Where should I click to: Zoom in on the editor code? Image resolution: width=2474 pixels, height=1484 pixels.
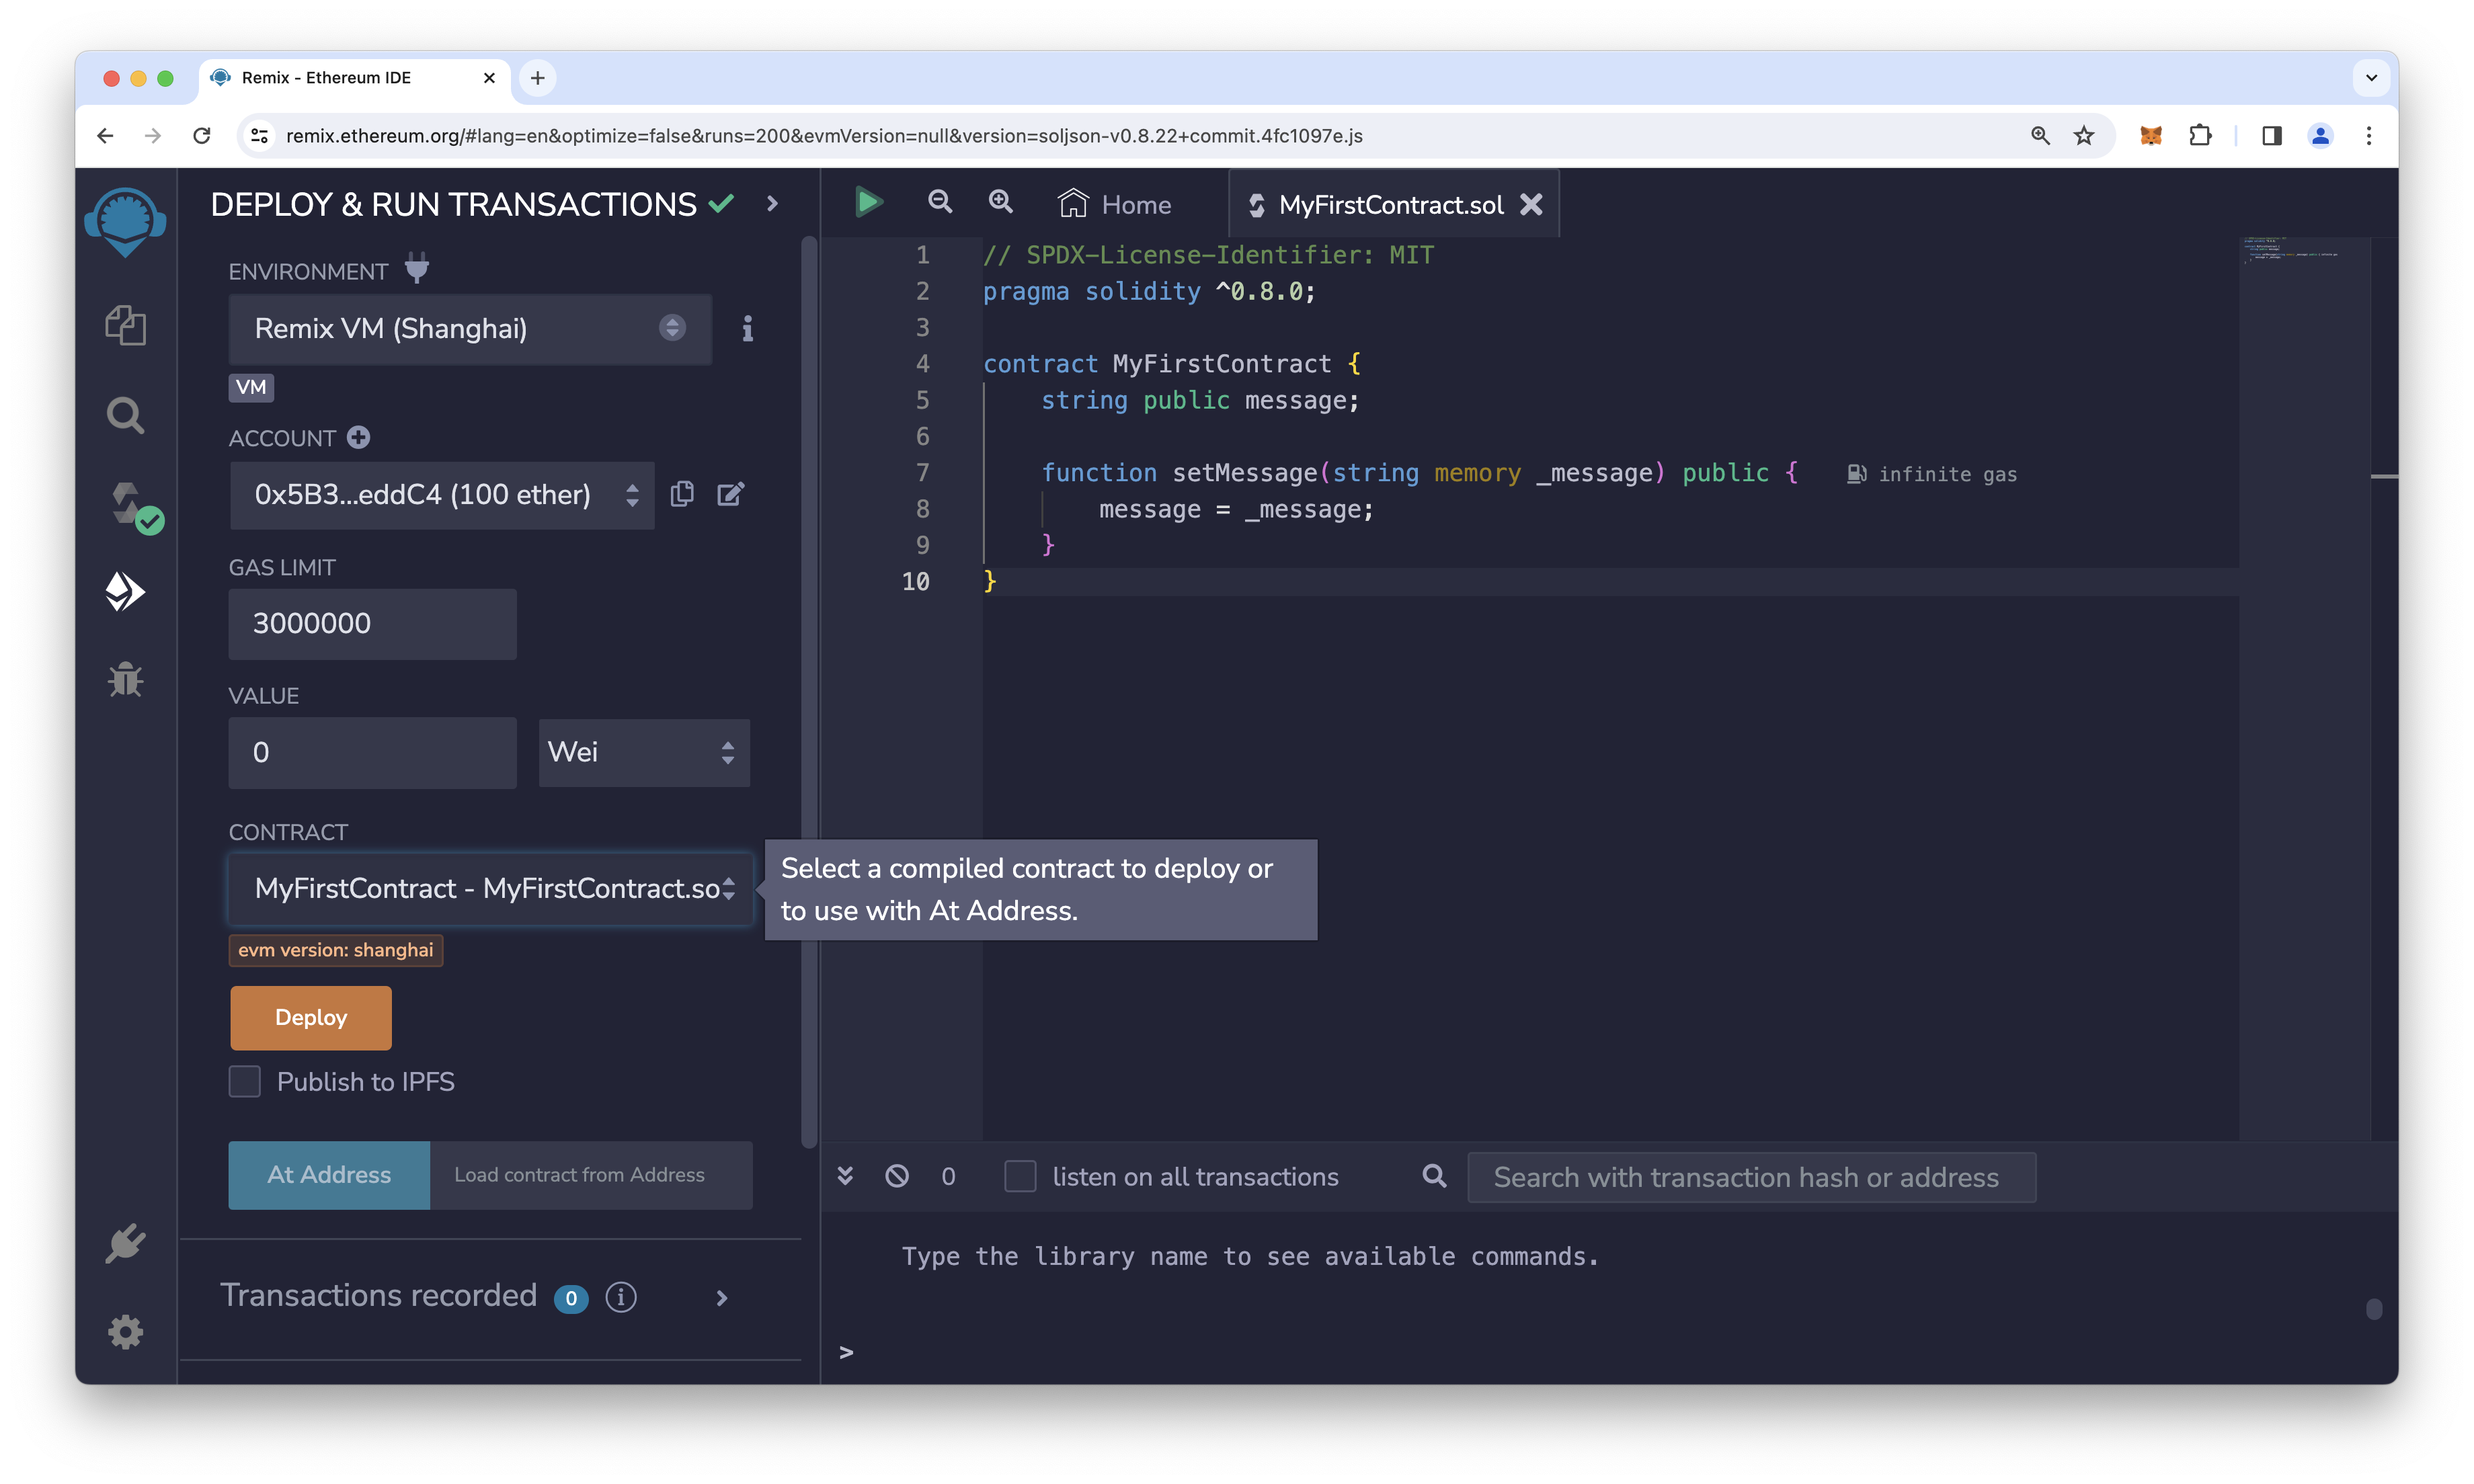coord(1001,202)
